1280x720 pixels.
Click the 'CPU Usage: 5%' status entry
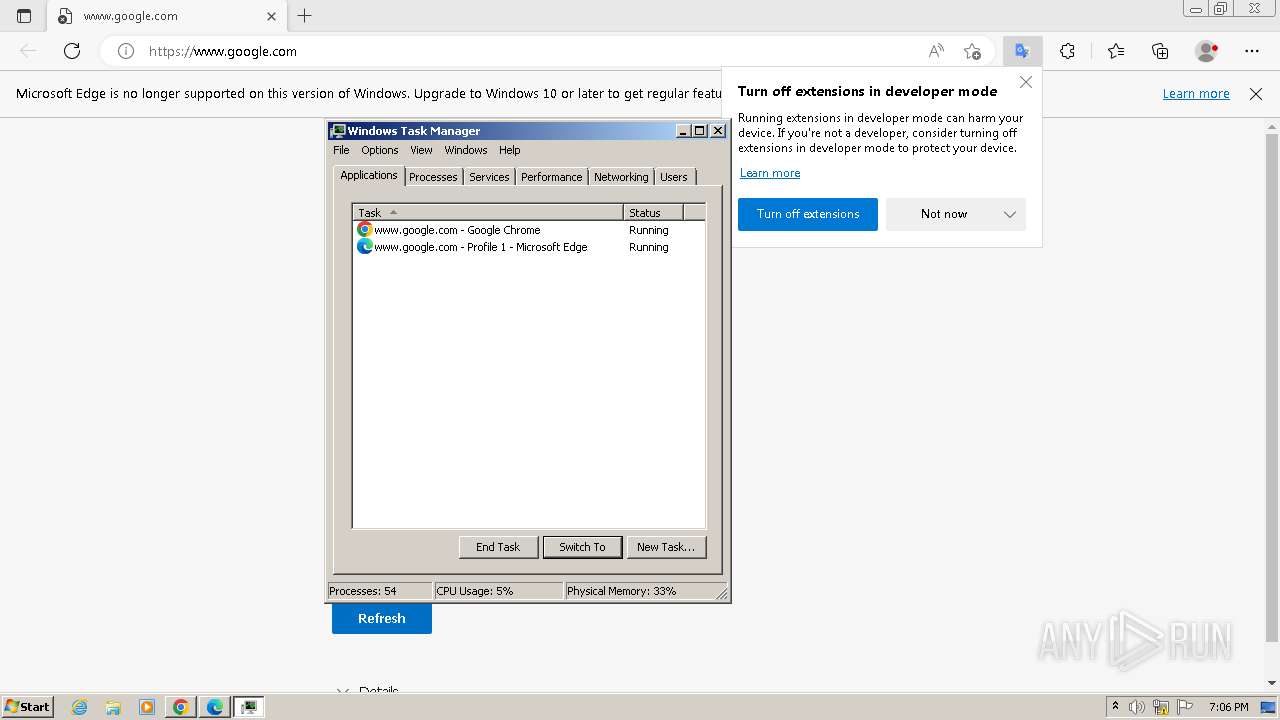[499, 591]
